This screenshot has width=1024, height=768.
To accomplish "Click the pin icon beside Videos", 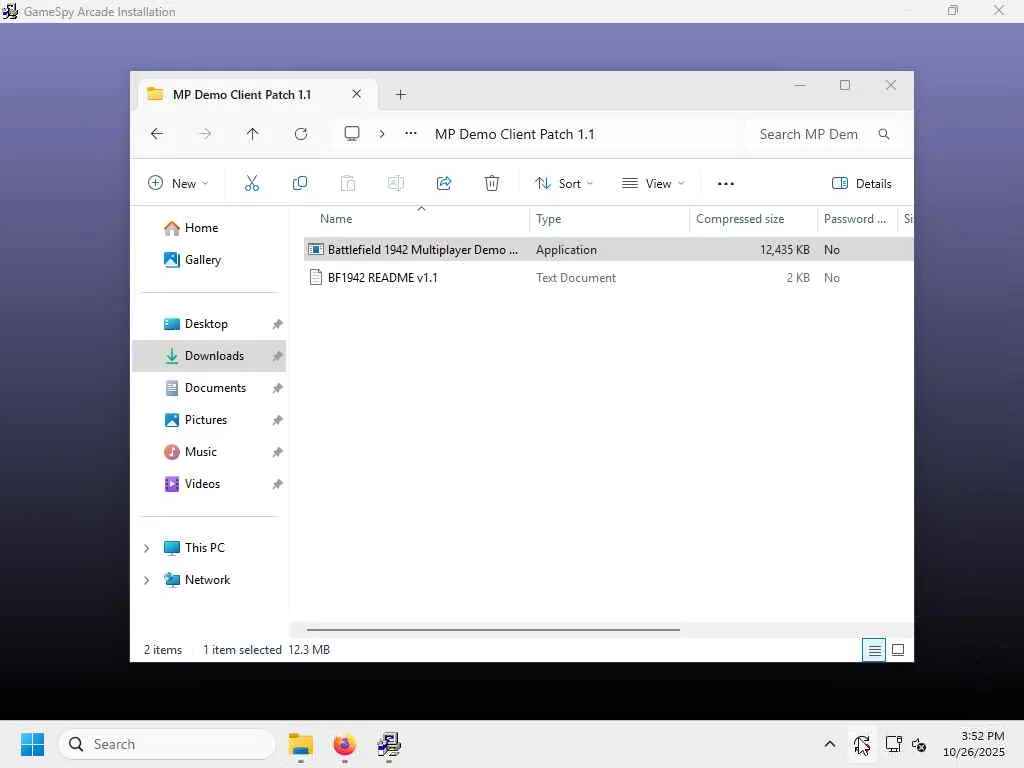I will pos(278,484).
